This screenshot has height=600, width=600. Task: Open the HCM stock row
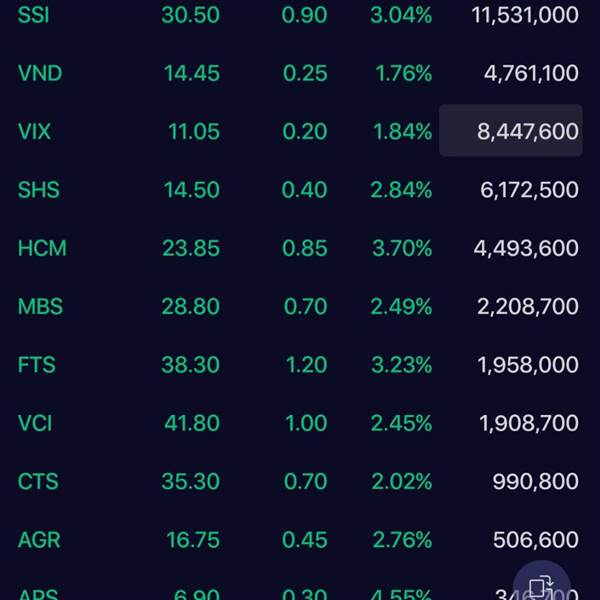pyautogui.click(x=42, y=248)
